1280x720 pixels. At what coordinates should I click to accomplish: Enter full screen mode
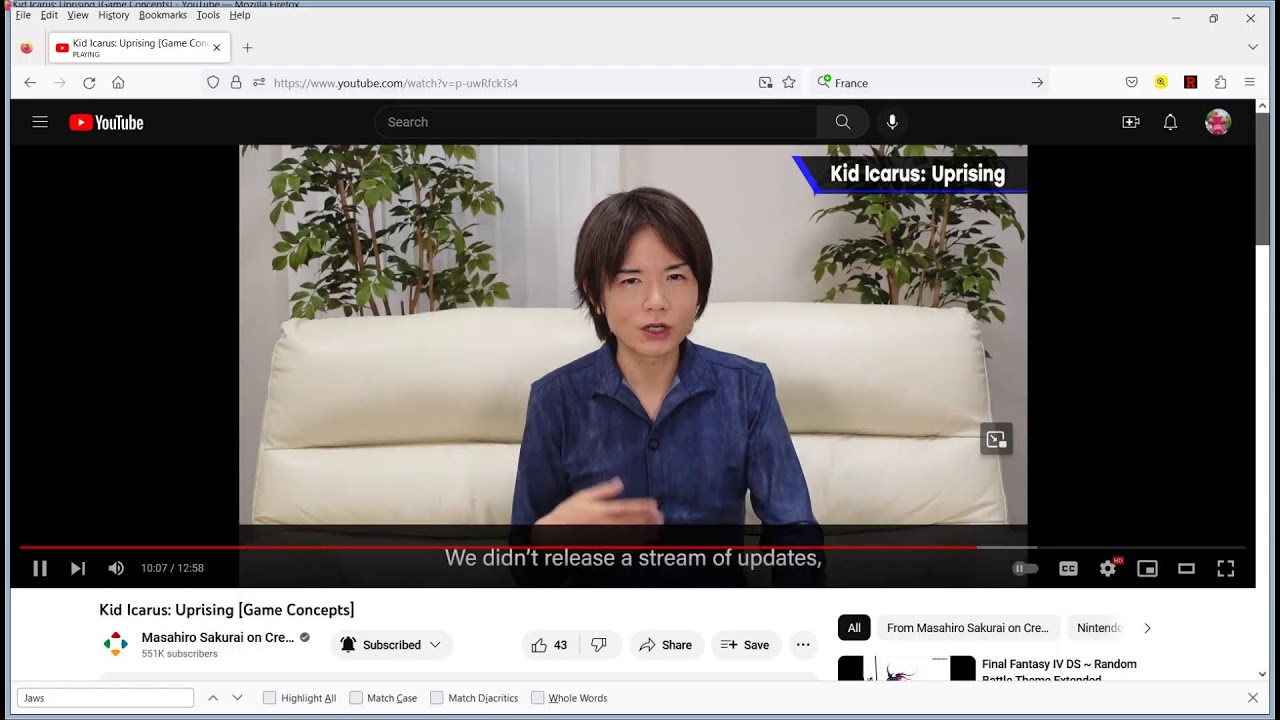point(1225,568)
